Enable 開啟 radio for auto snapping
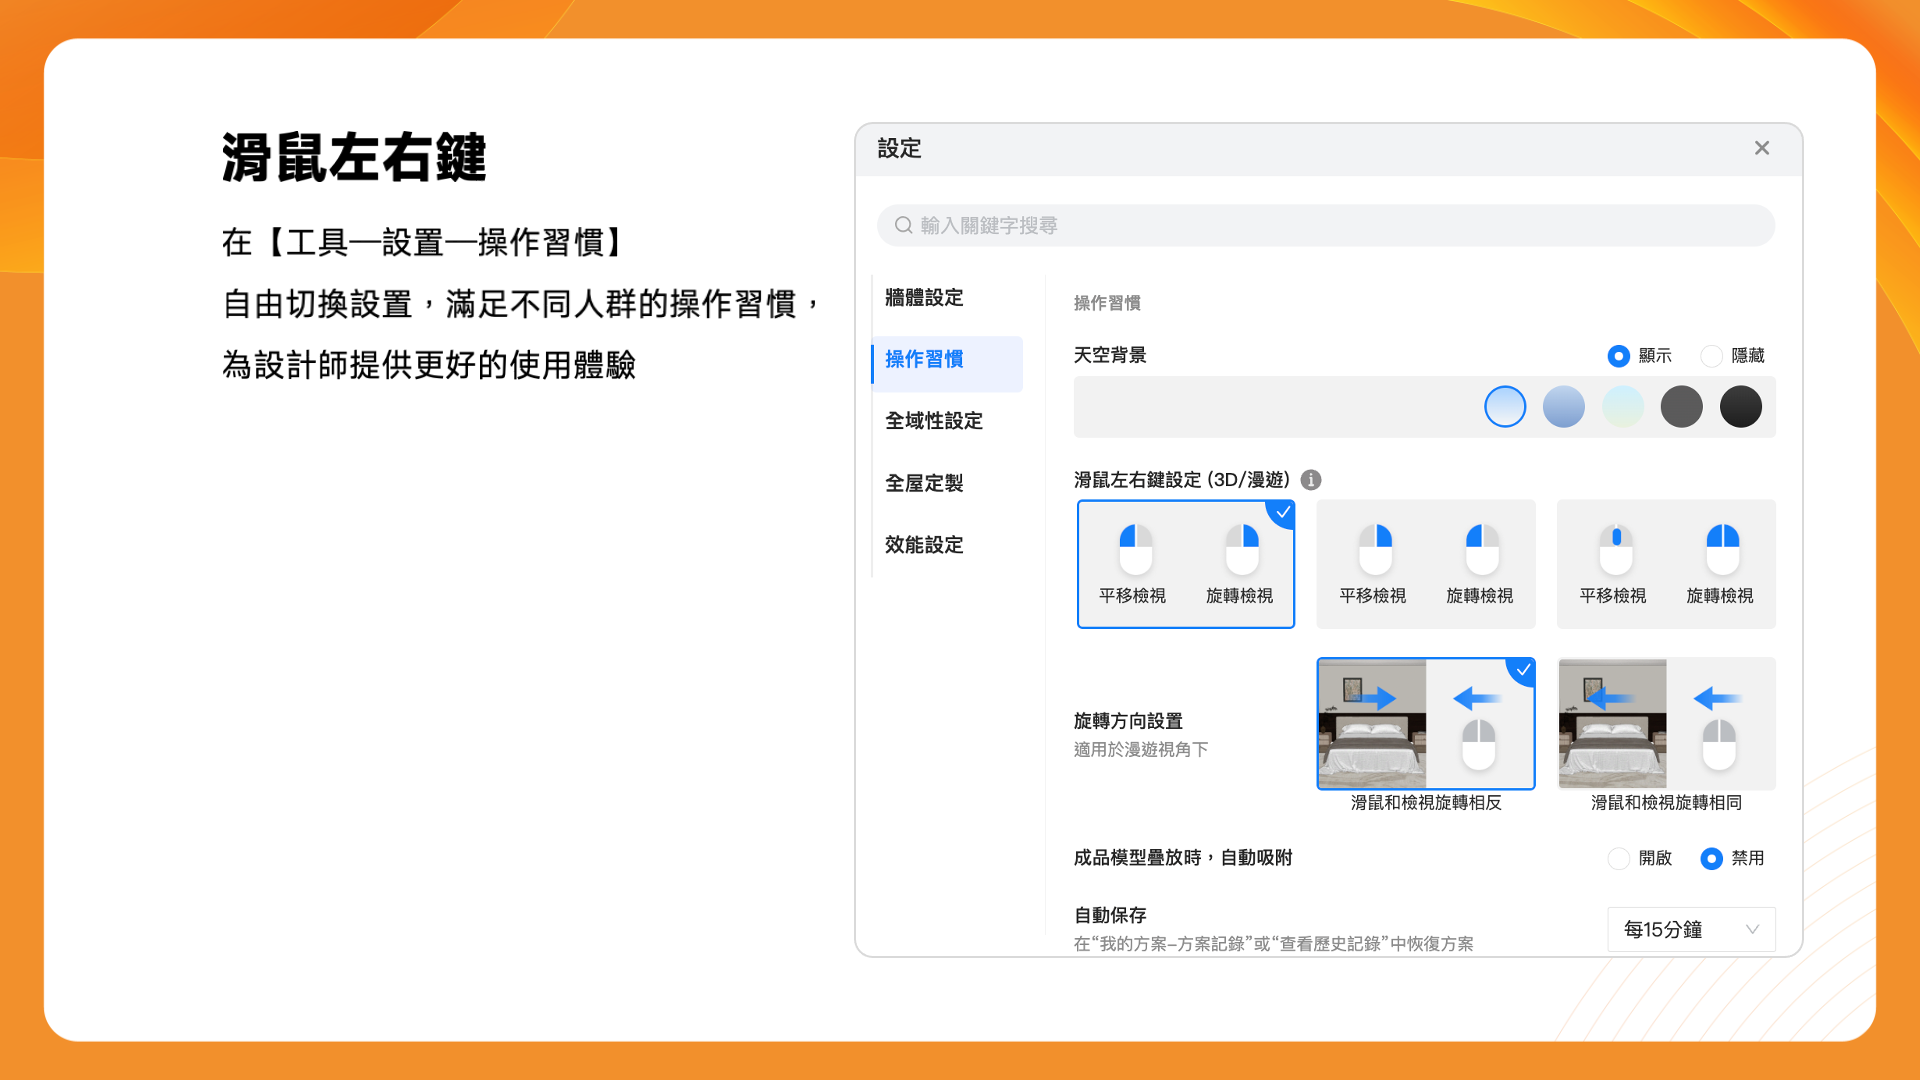 click(1618, 858)
